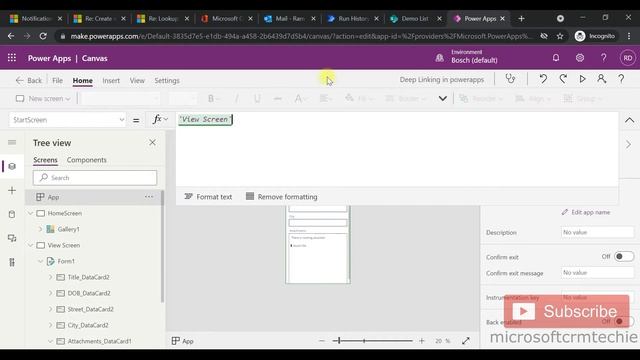This screenshot has width=640, height=360.
Task: Click Edit app name link
Action: pos(586,212)
